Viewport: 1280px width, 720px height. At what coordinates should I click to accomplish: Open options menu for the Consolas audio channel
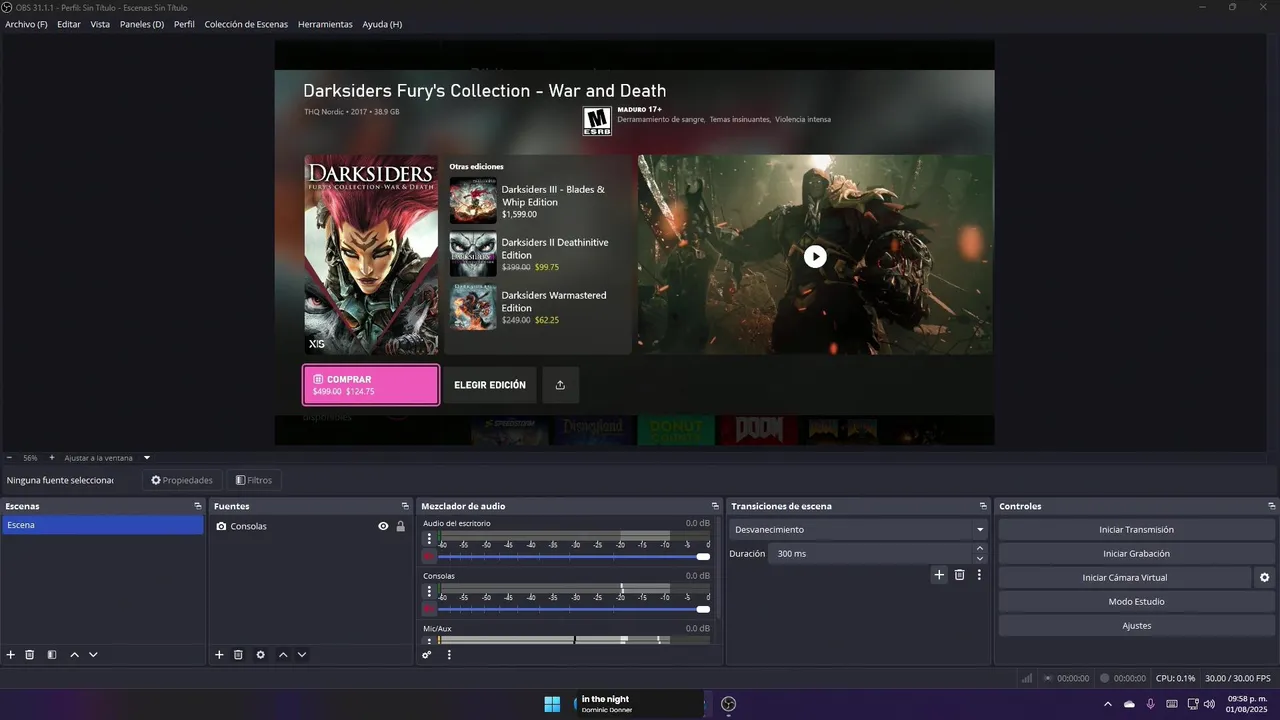429,591
